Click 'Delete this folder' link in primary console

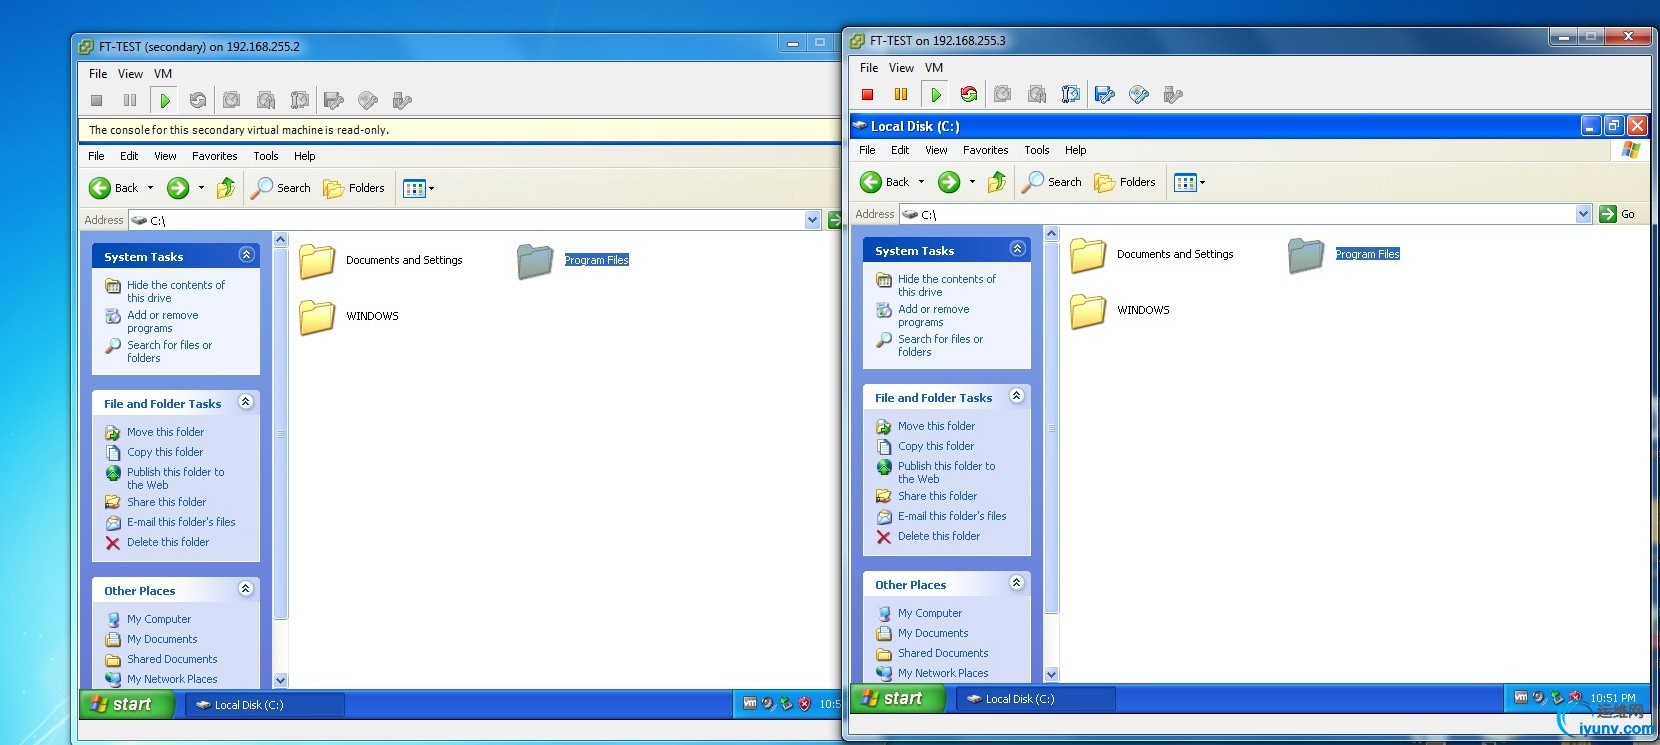click(939, 536)
